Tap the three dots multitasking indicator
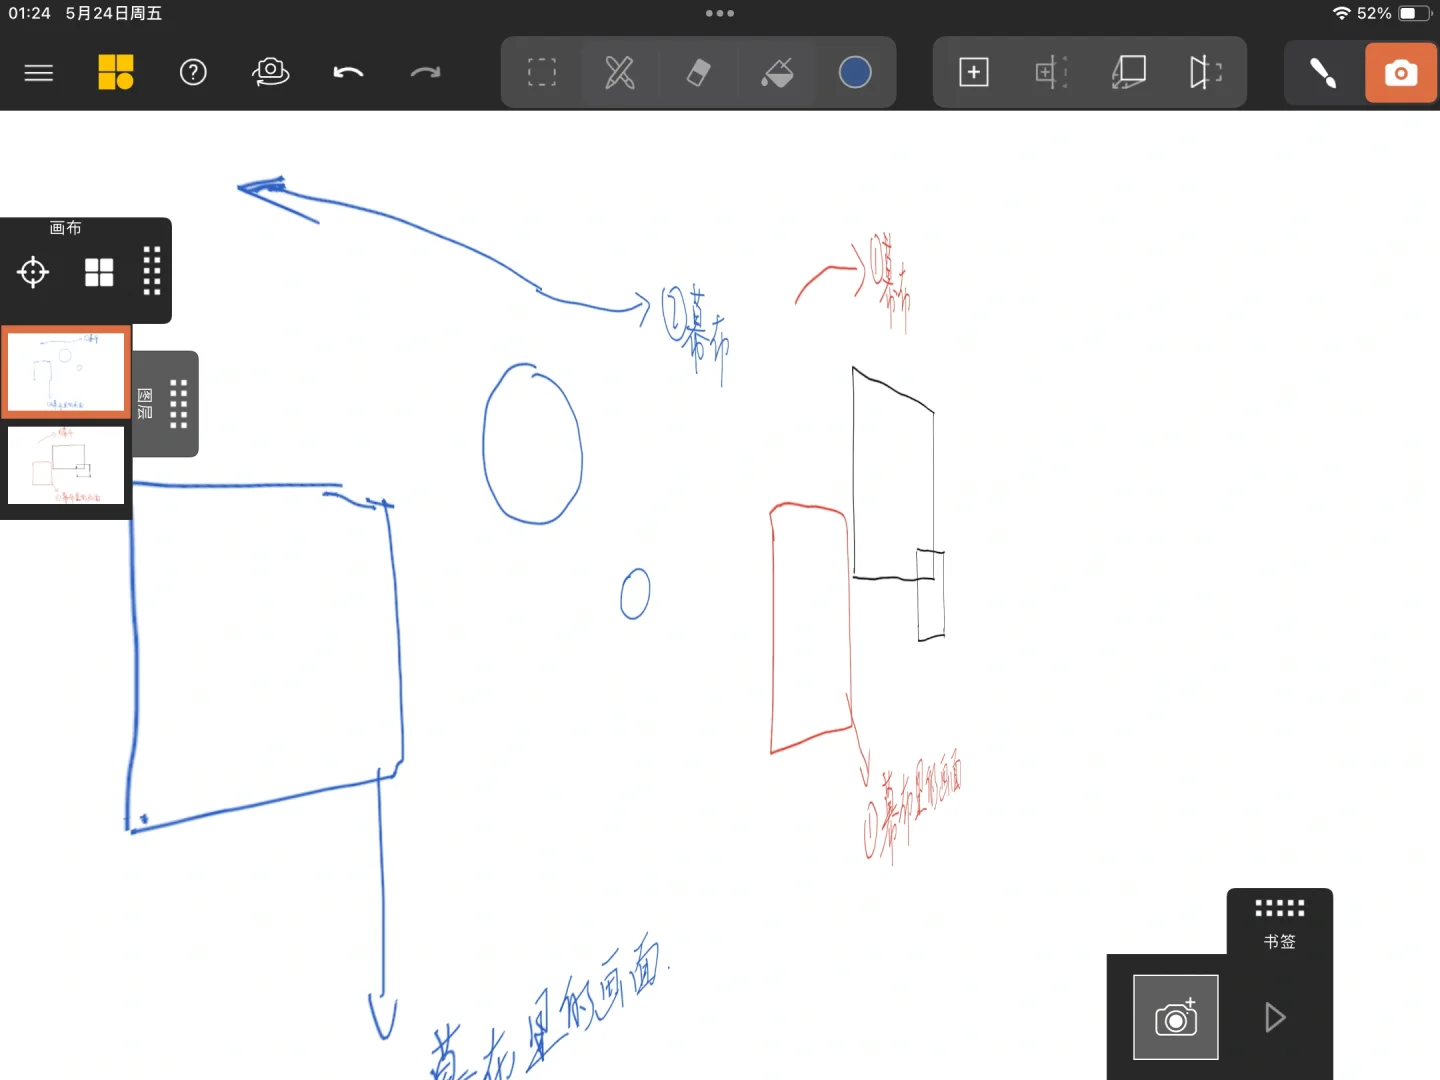This screenshot has height=1080, width=1440. click(720, 13)
